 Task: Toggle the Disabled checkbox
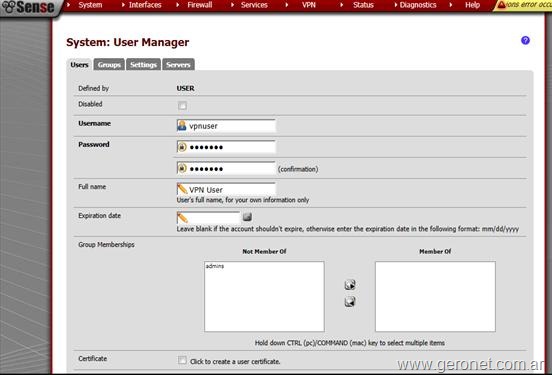(182, 105)
